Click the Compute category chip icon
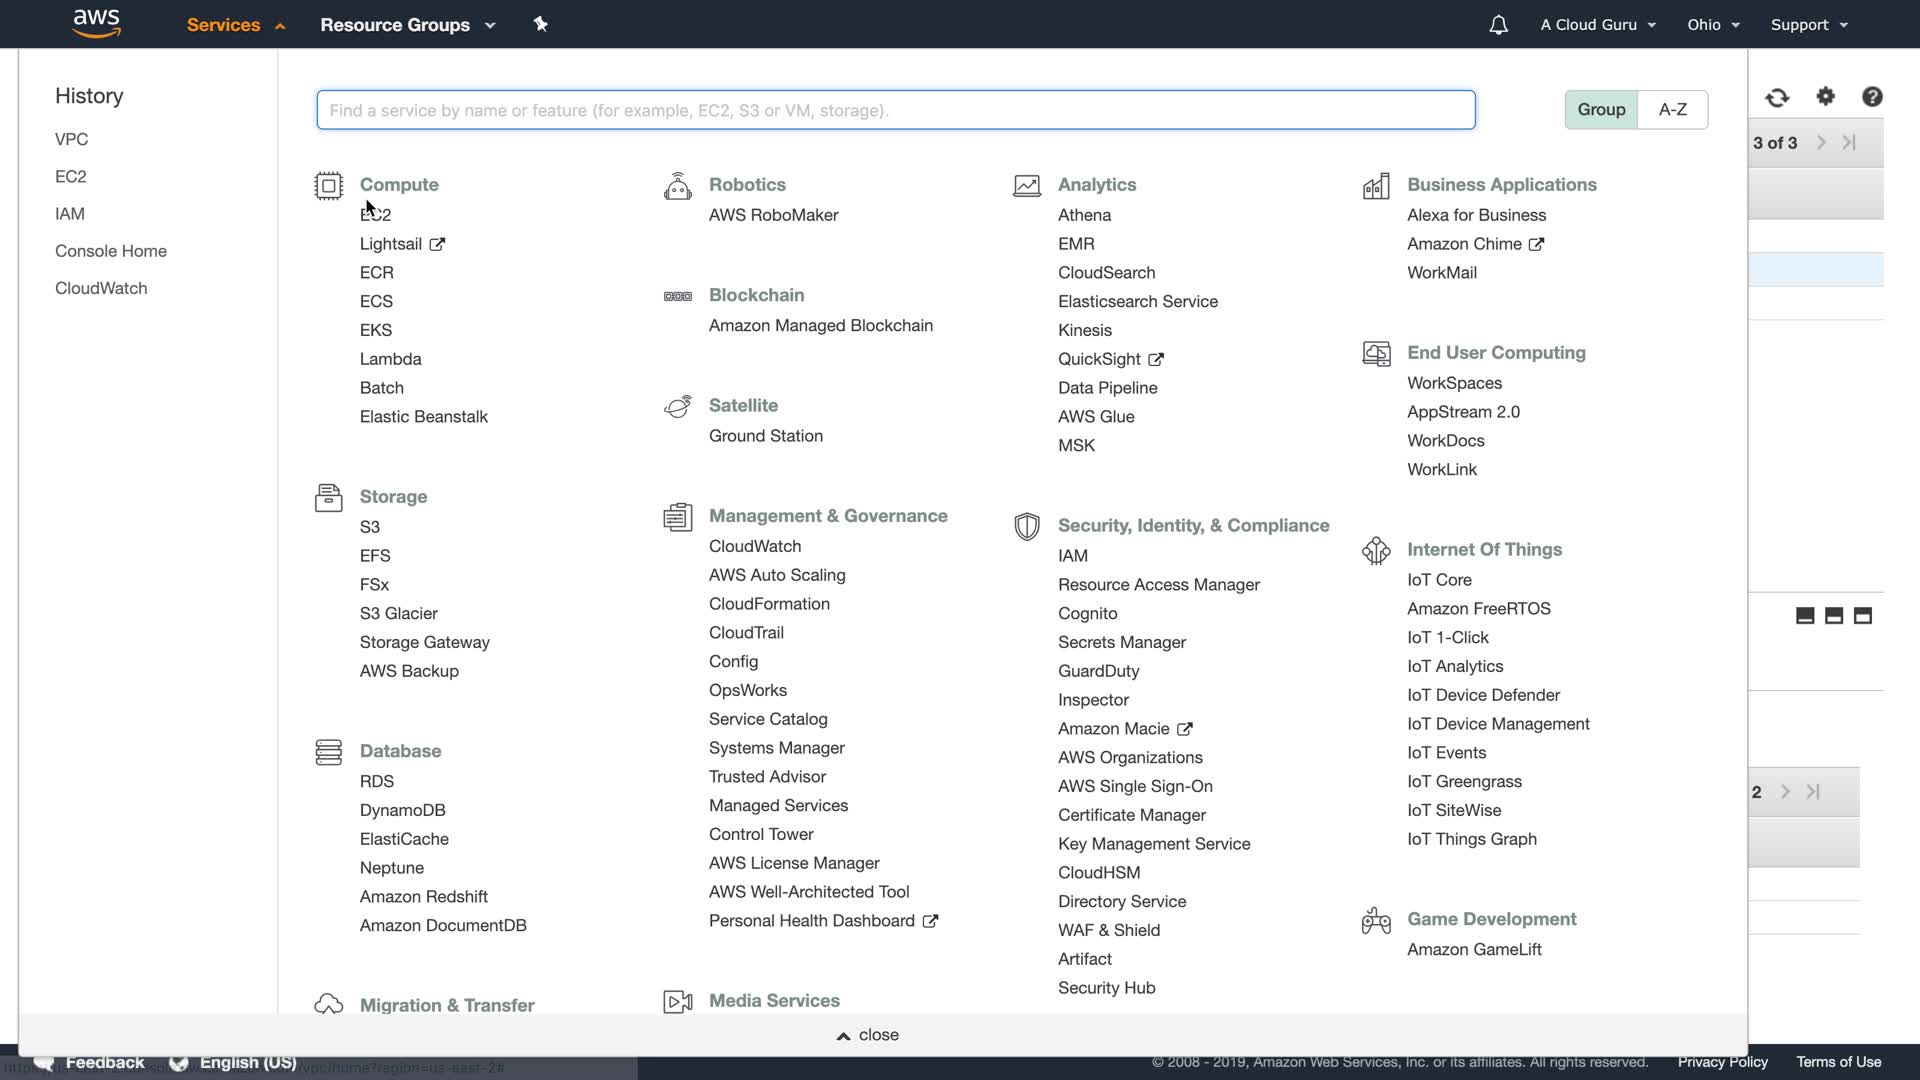 (x=328, y=186)
